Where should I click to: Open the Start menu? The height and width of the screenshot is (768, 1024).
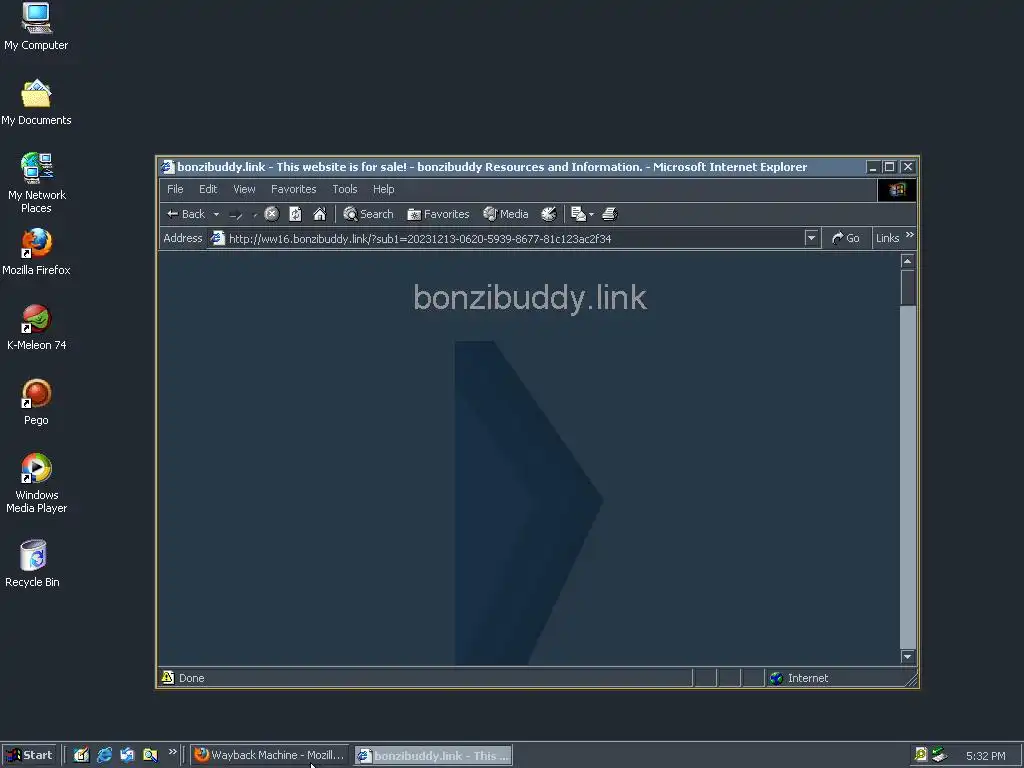[29, 755]
